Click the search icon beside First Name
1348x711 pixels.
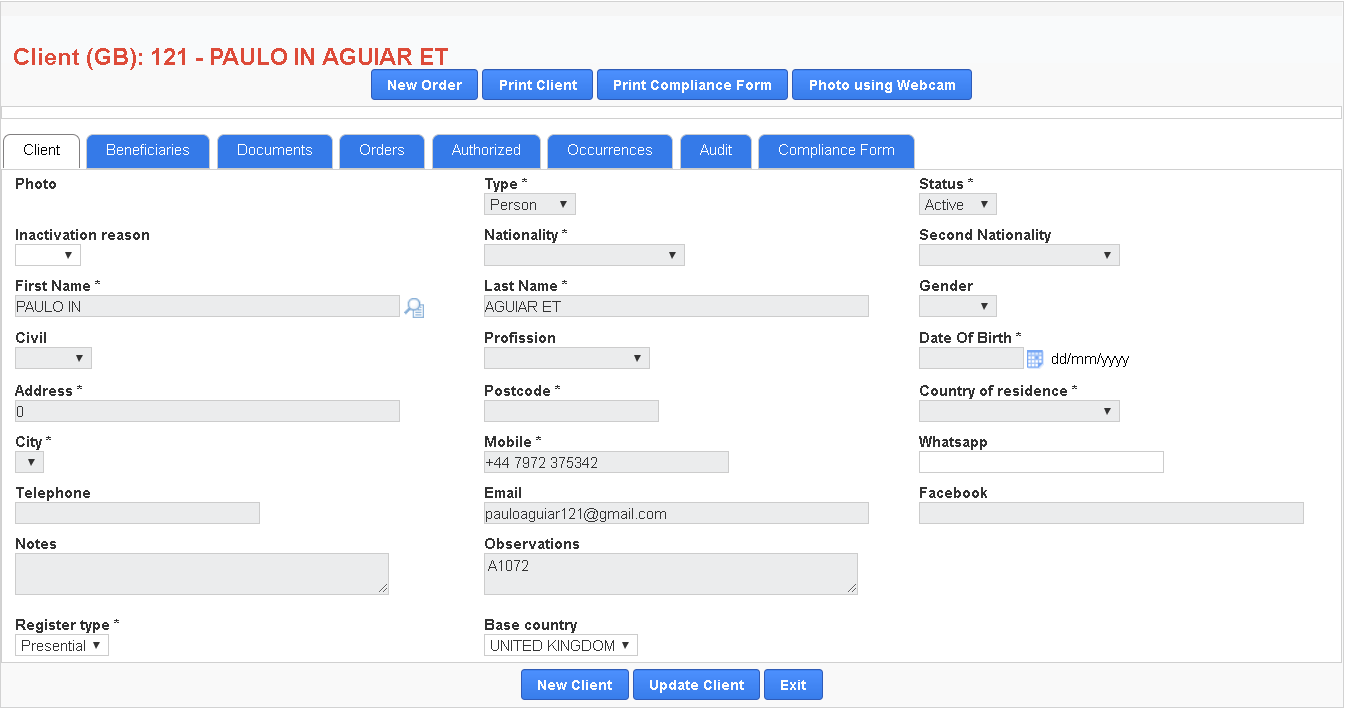(x=414, y=308)
